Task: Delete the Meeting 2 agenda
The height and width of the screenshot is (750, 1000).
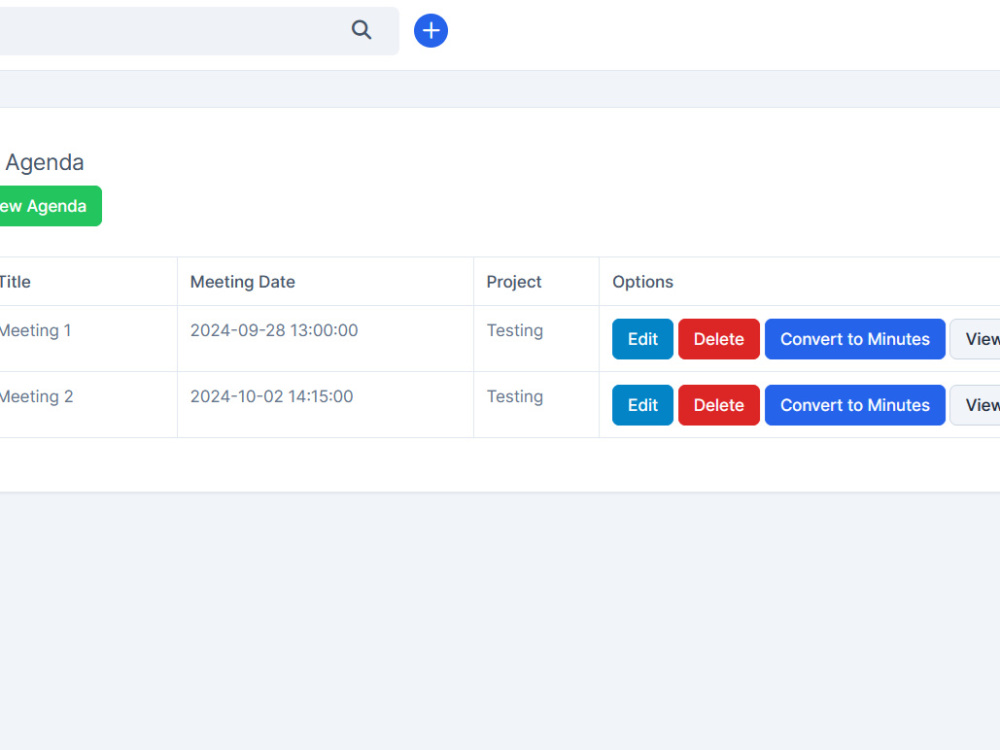Action: pos(719,405)
